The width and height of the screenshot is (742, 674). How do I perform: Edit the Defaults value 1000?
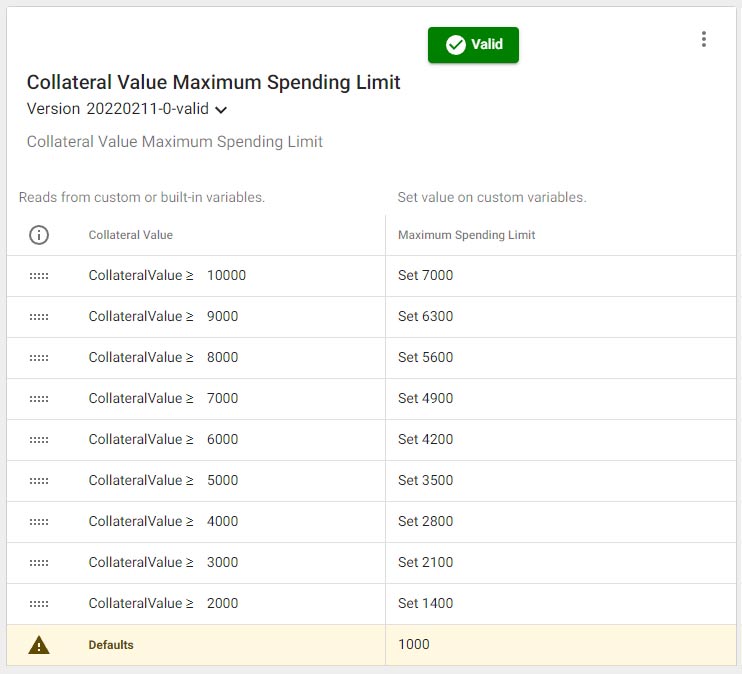[414, 644]
